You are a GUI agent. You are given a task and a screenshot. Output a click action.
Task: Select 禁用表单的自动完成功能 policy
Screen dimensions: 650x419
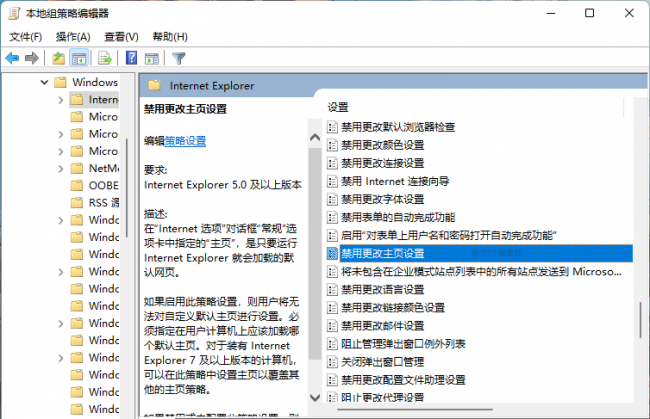click(x=398, y=217)
